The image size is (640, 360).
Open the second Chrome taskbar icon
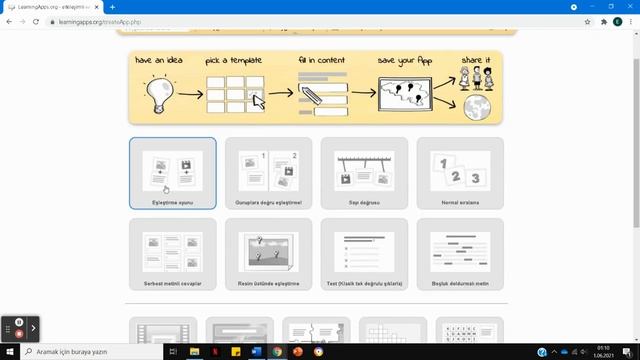point(318,351)
